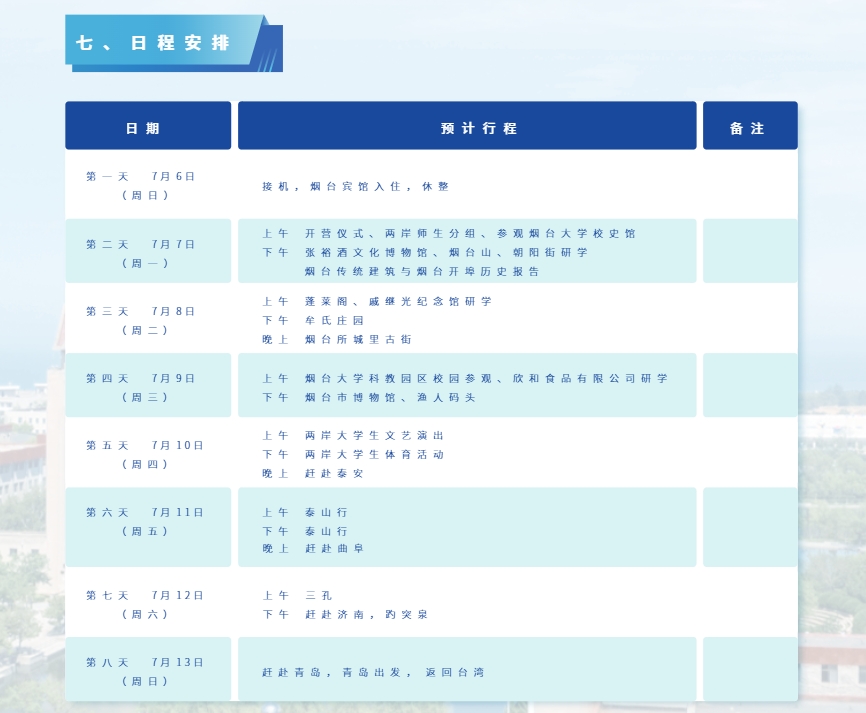866x713 pixels.
Task: Click the 第二天 7月7日 date cell
Action: 148,251
